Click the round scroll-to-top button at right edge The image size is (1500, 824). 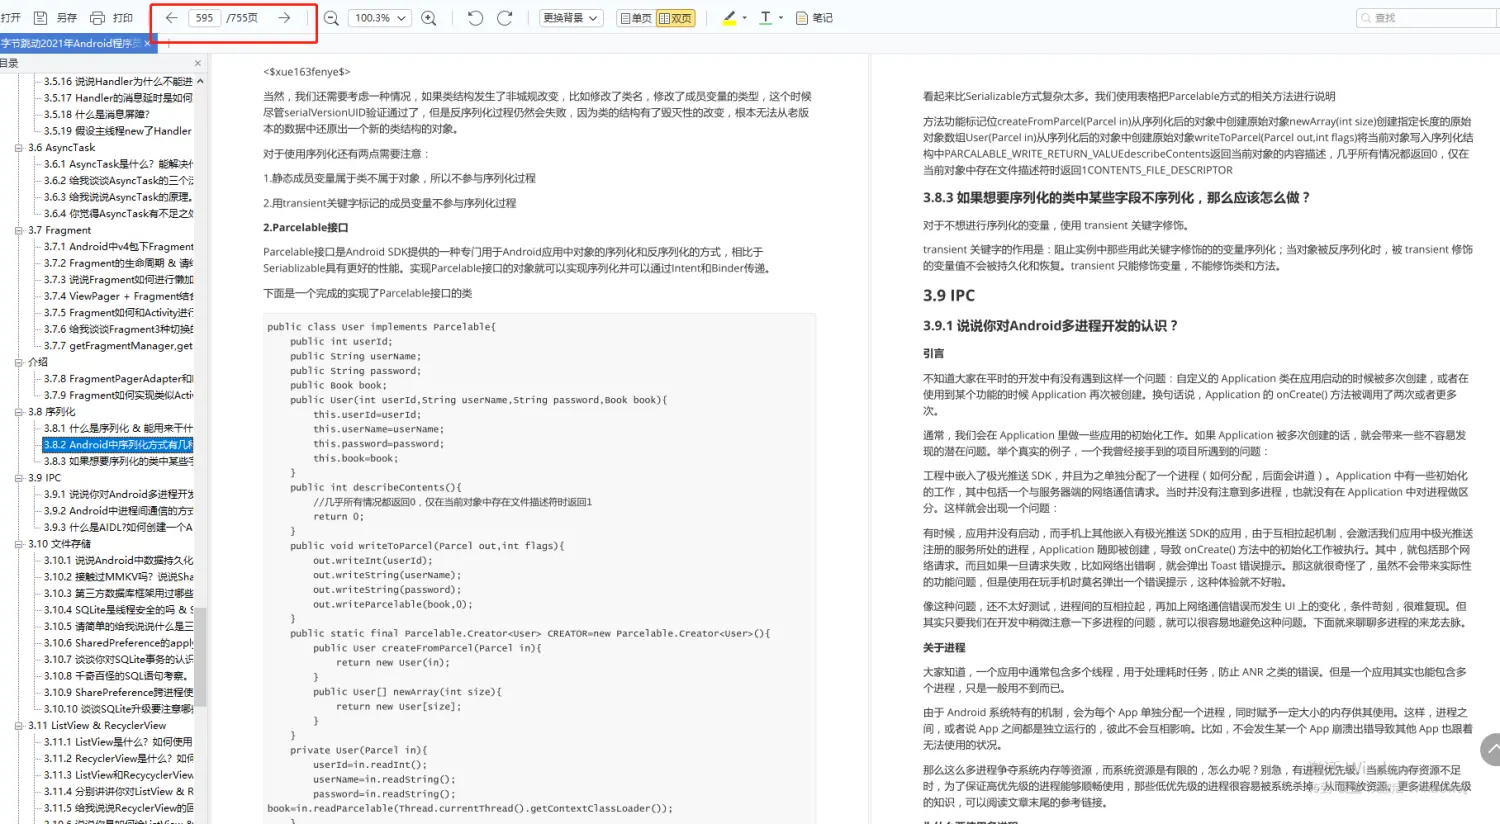[x=1491, y=749]
